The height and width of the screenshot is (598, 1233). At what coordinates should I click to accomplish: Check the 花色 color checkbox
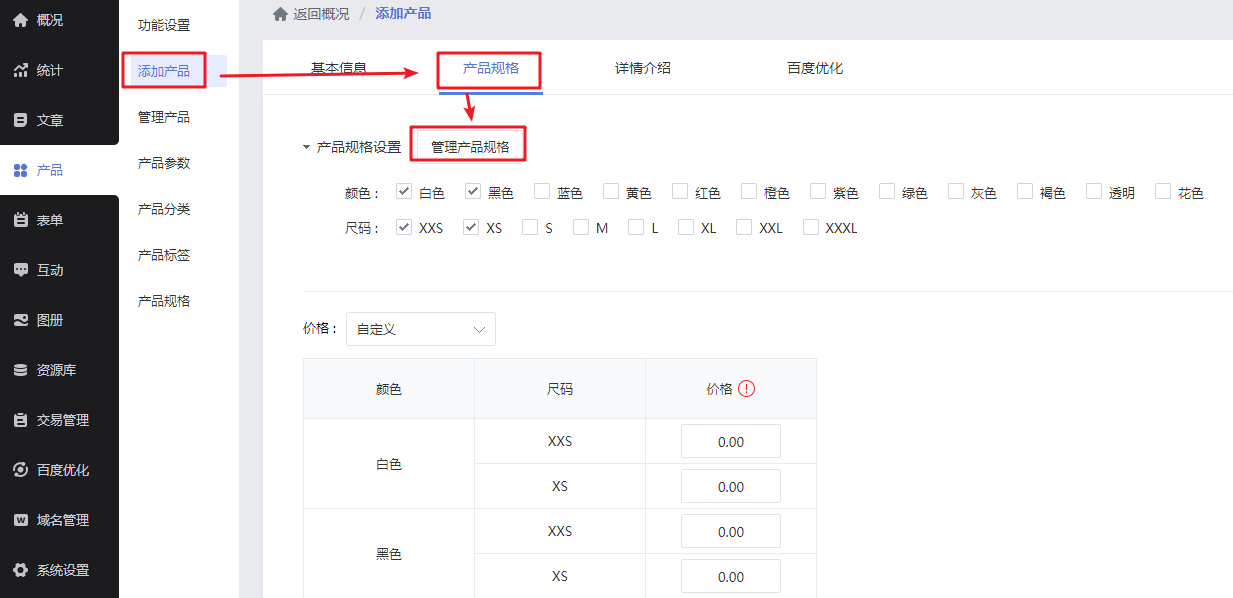click(1163, 191)
